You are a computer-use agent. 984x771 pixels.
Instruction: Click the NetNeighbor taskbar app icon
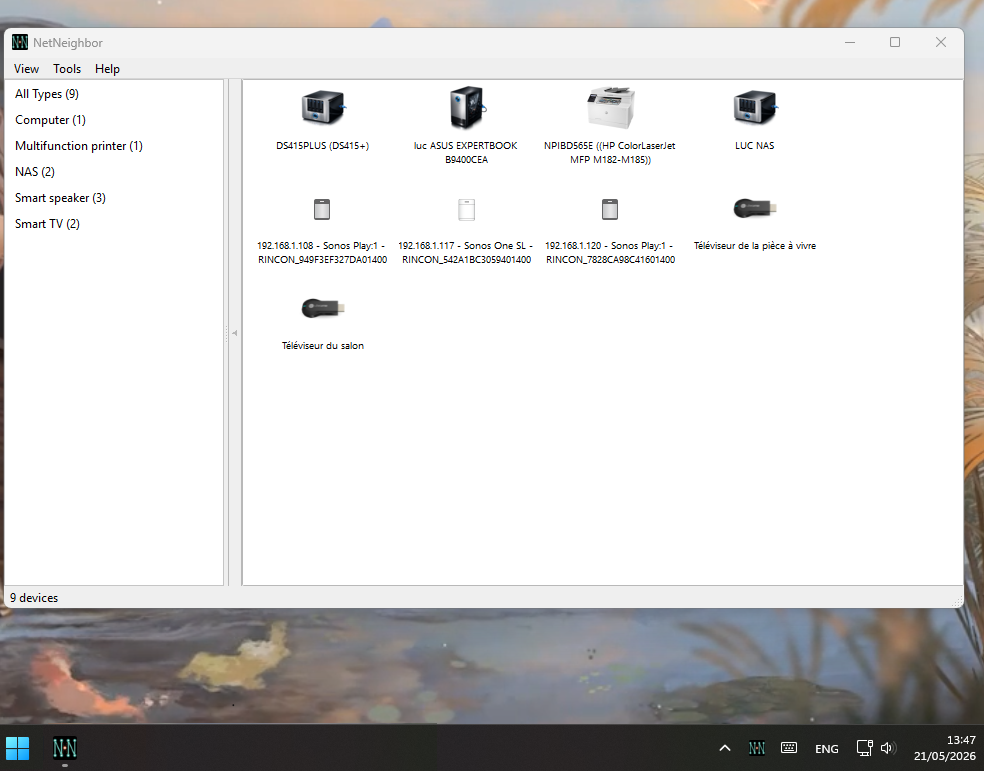[x=65, y=748]
